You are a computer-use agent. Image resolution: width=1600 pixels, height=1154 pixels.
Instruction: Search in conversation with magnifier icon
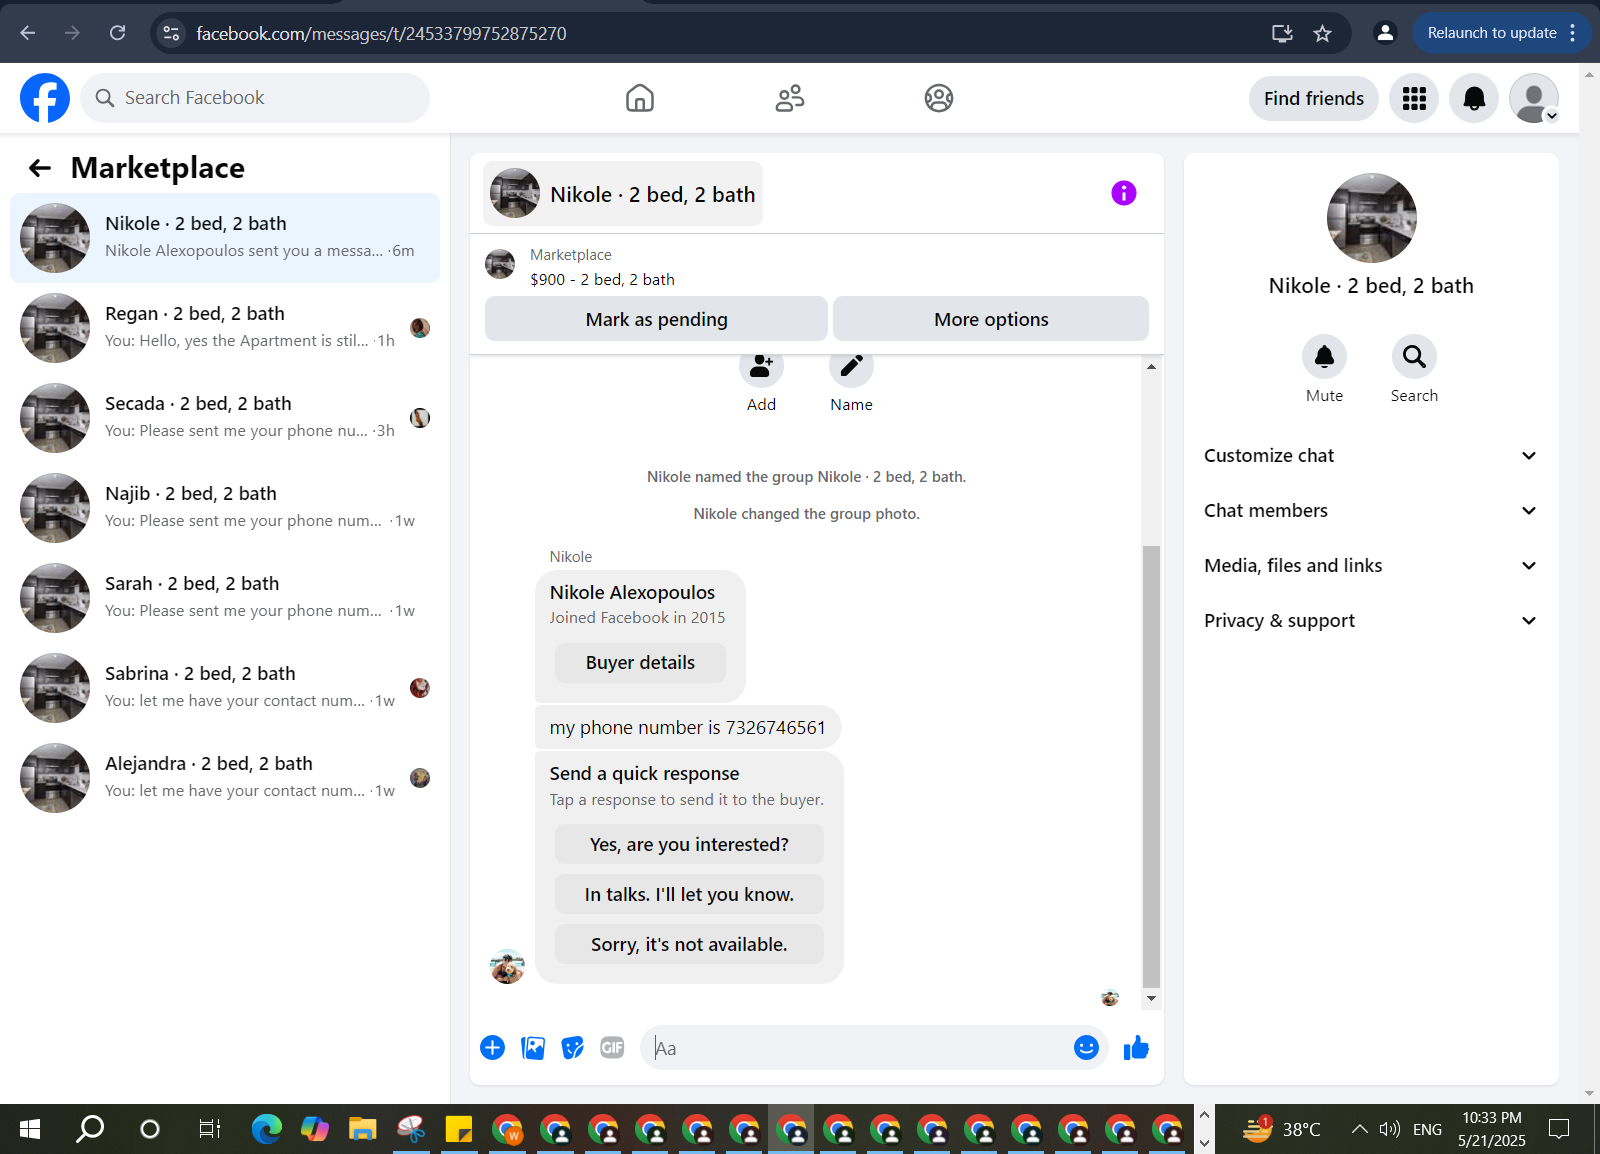pyautogui.click(x=1414, y=356)
